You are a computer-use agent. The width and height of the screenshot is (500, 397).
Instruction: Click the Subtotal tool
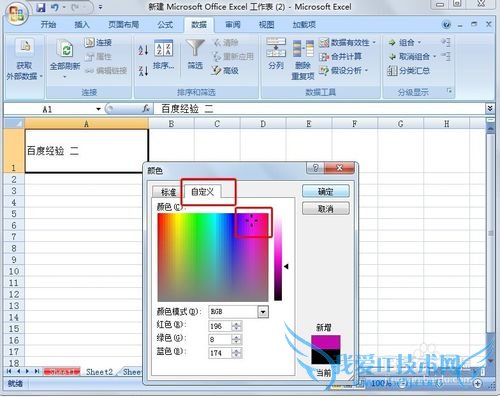click(x=408, y=70)
